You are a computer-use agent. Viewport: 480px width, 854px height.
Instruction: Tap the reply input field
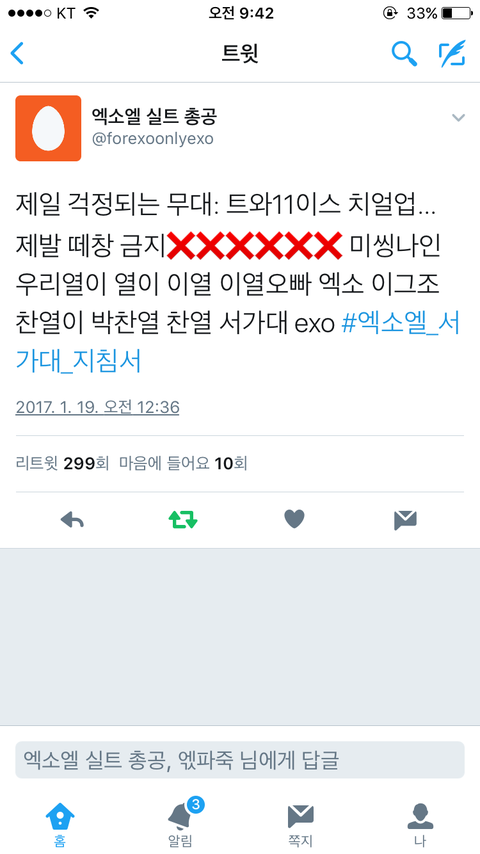(240, 760)
